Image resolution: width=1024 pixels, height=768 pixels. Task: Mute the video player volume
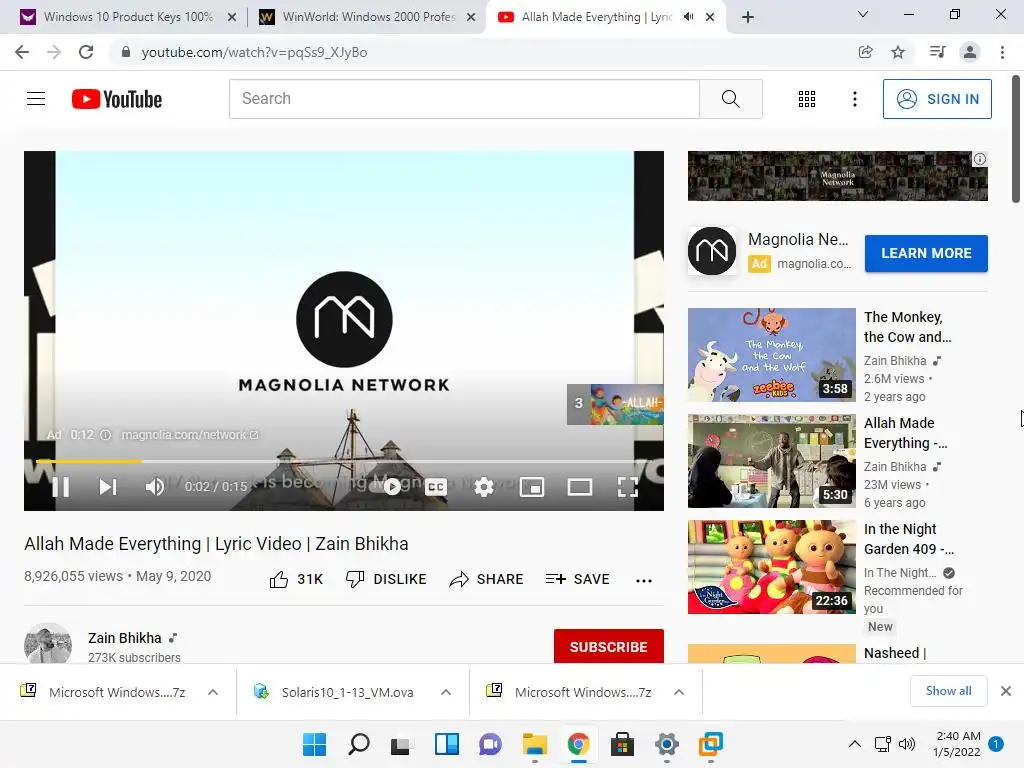click(x=155, y=487)
